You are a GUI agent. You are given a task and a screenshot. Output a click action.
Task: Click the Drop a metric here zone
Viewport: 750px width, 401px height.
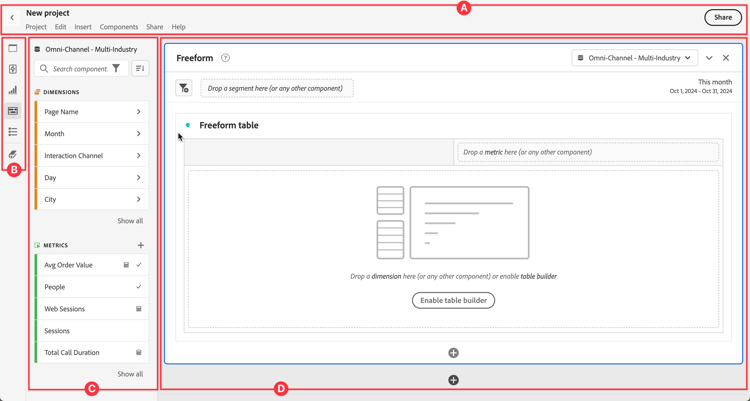(588, 152)
